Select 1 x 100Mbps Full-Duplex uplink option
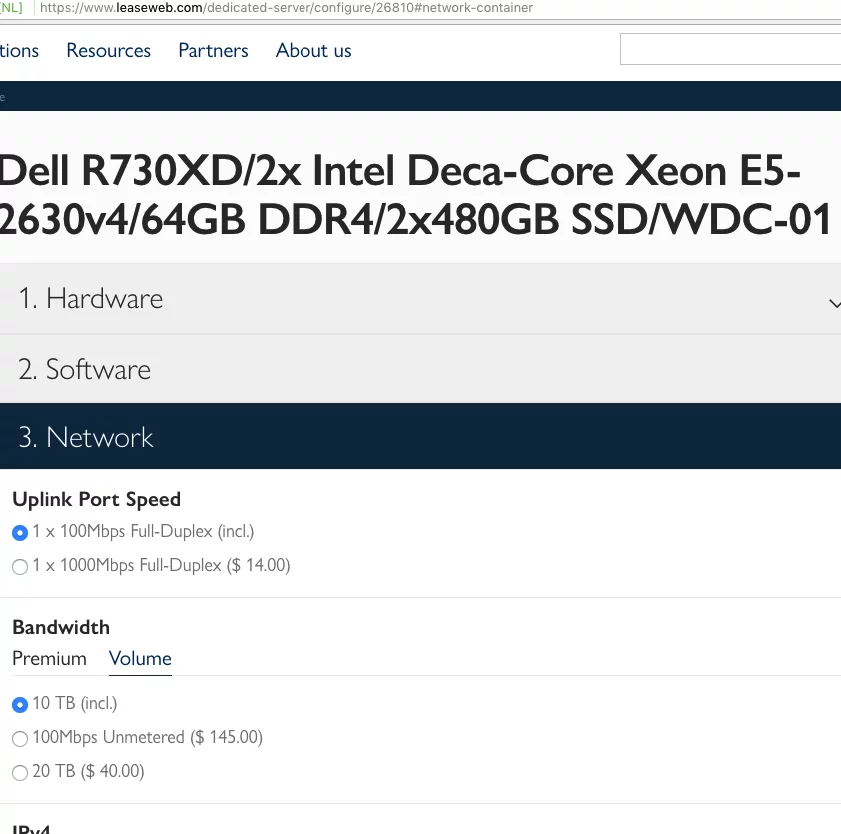Image resolution: width=841 pixels, height=834 pixels. pos(20,533)
